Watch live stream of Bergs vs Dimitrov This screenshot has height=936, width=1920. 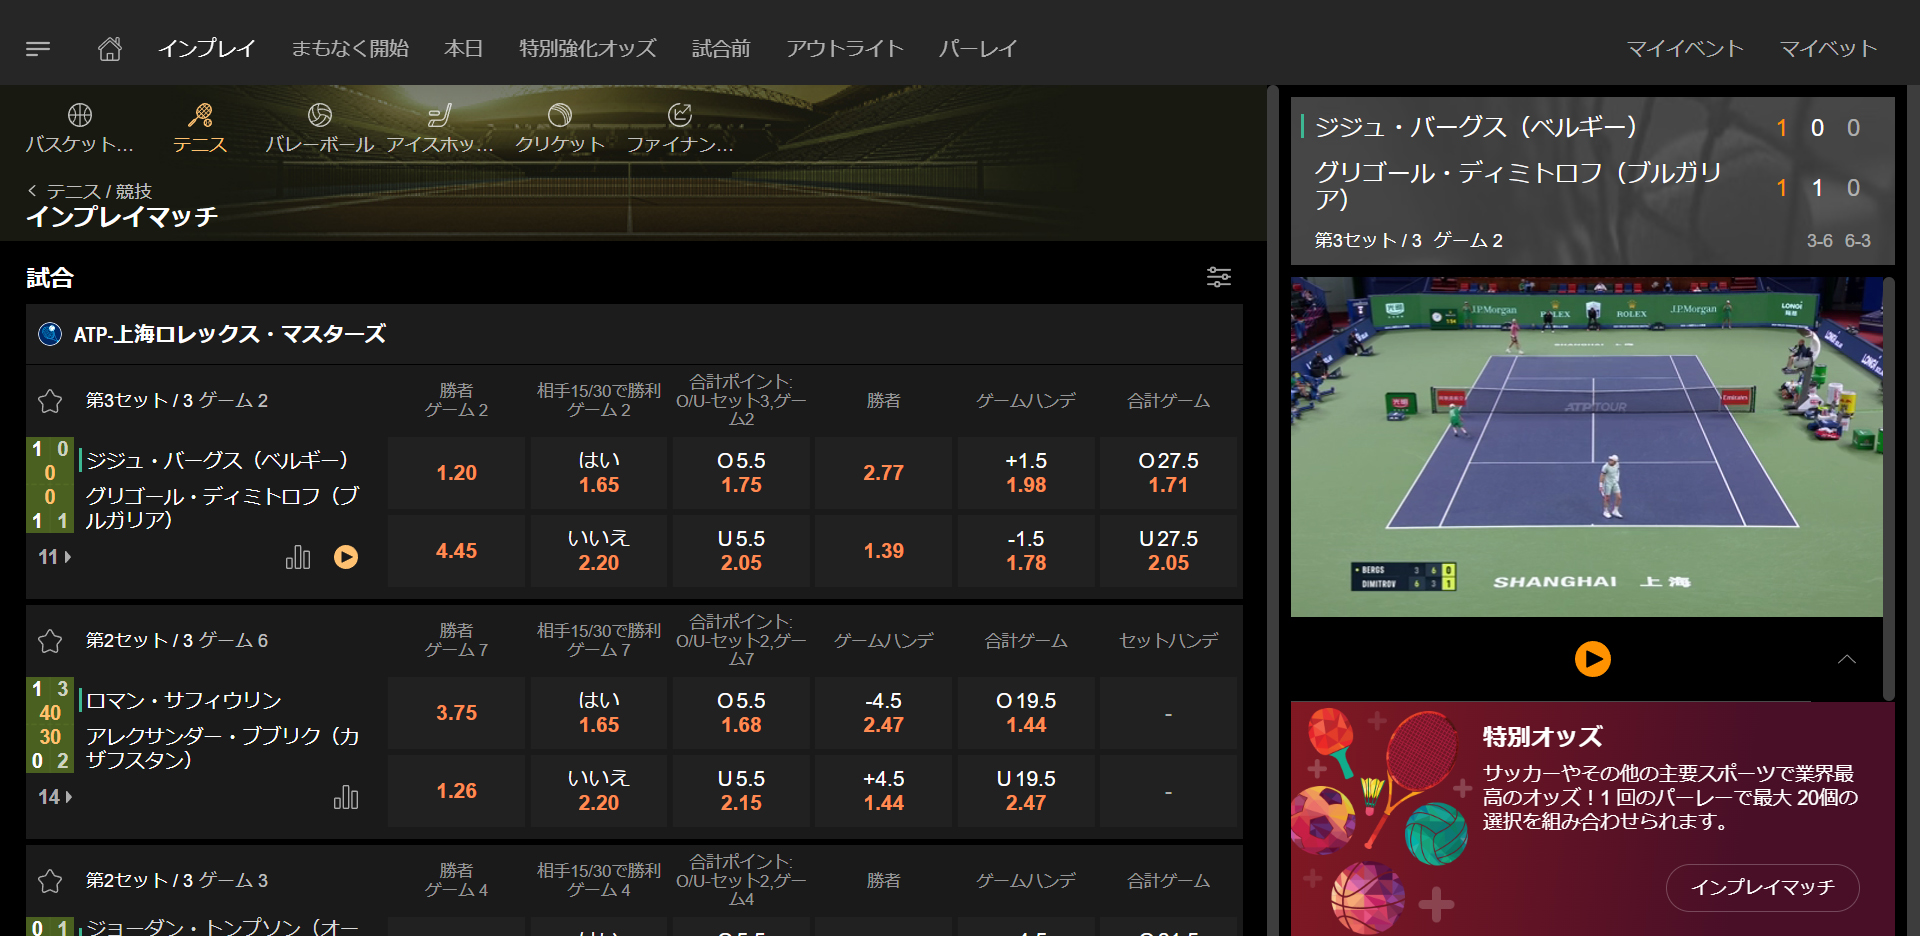coord(346,557)
